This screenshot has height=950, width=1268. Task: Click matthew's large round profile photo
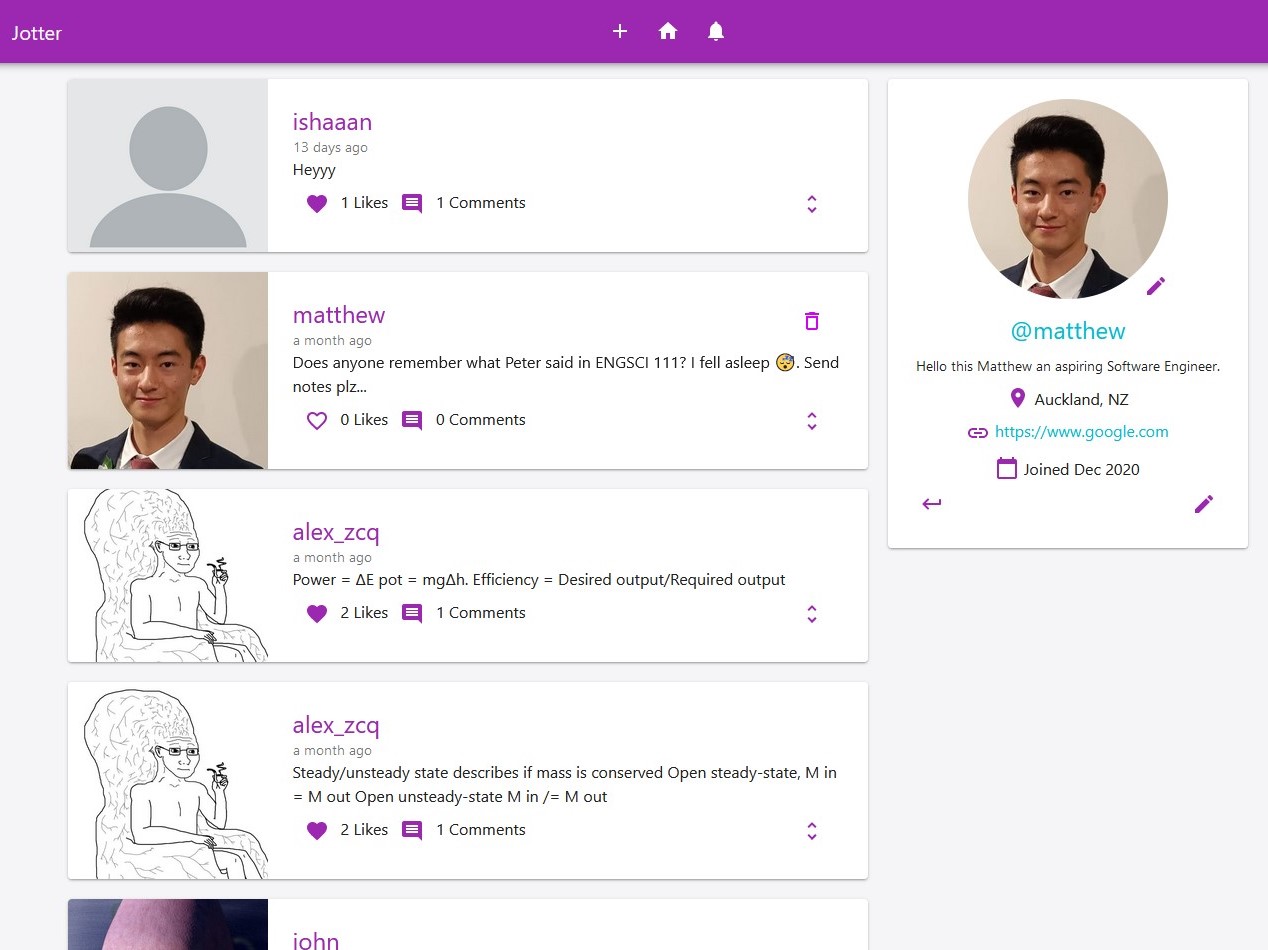[x=1068, y=198]
